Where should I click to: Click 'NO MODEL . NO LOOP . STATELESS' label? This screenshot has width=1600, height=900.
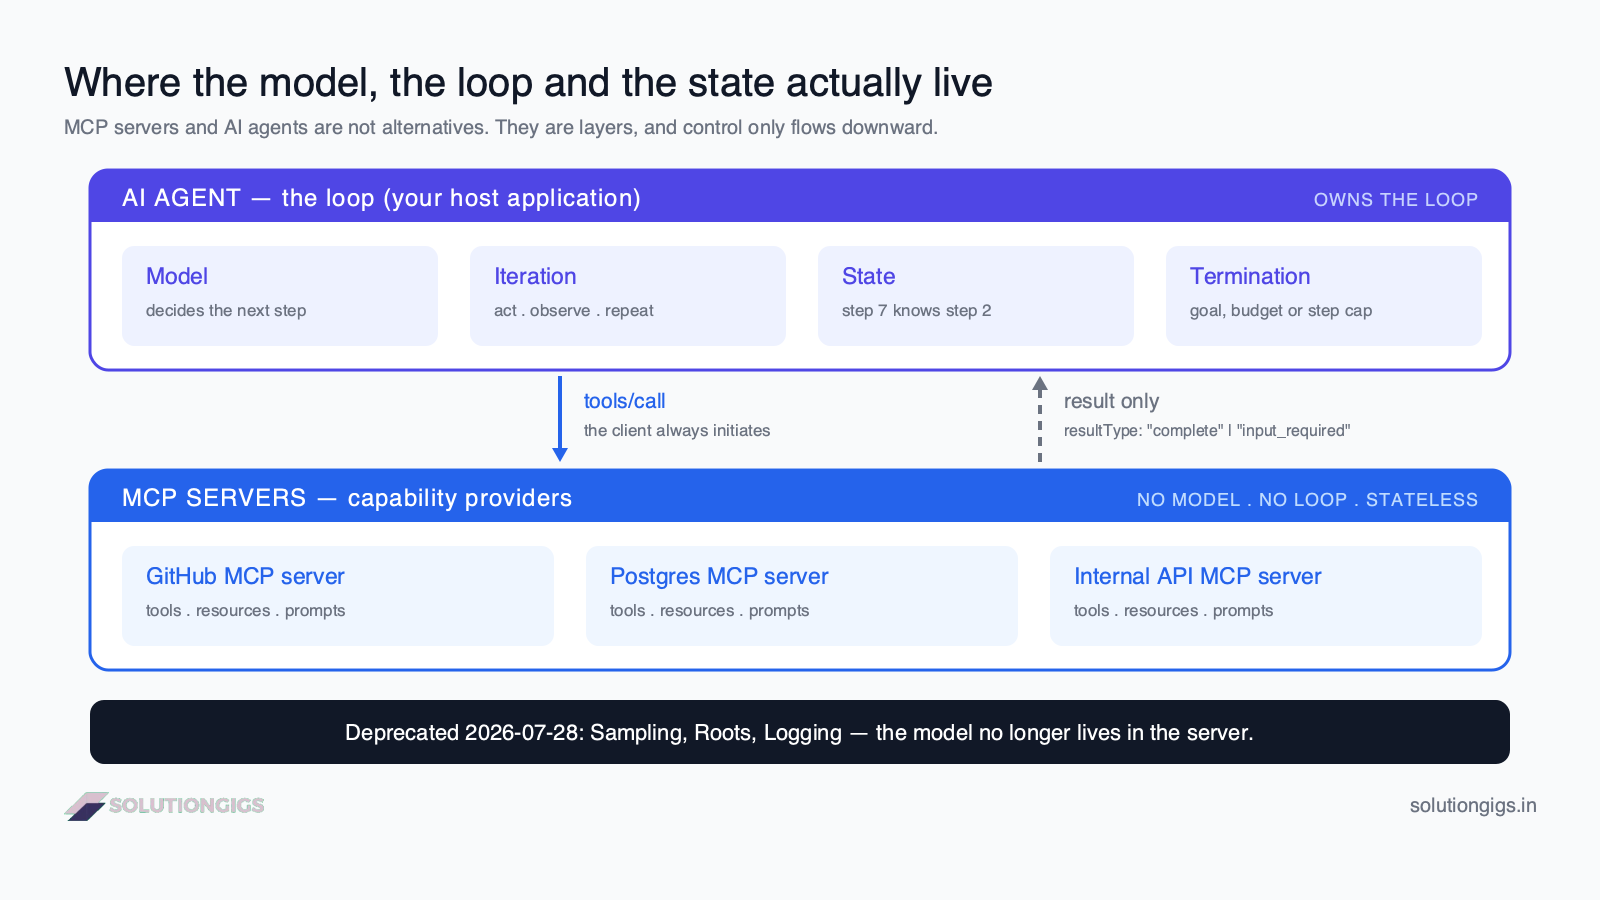(x=1307, y=500)
